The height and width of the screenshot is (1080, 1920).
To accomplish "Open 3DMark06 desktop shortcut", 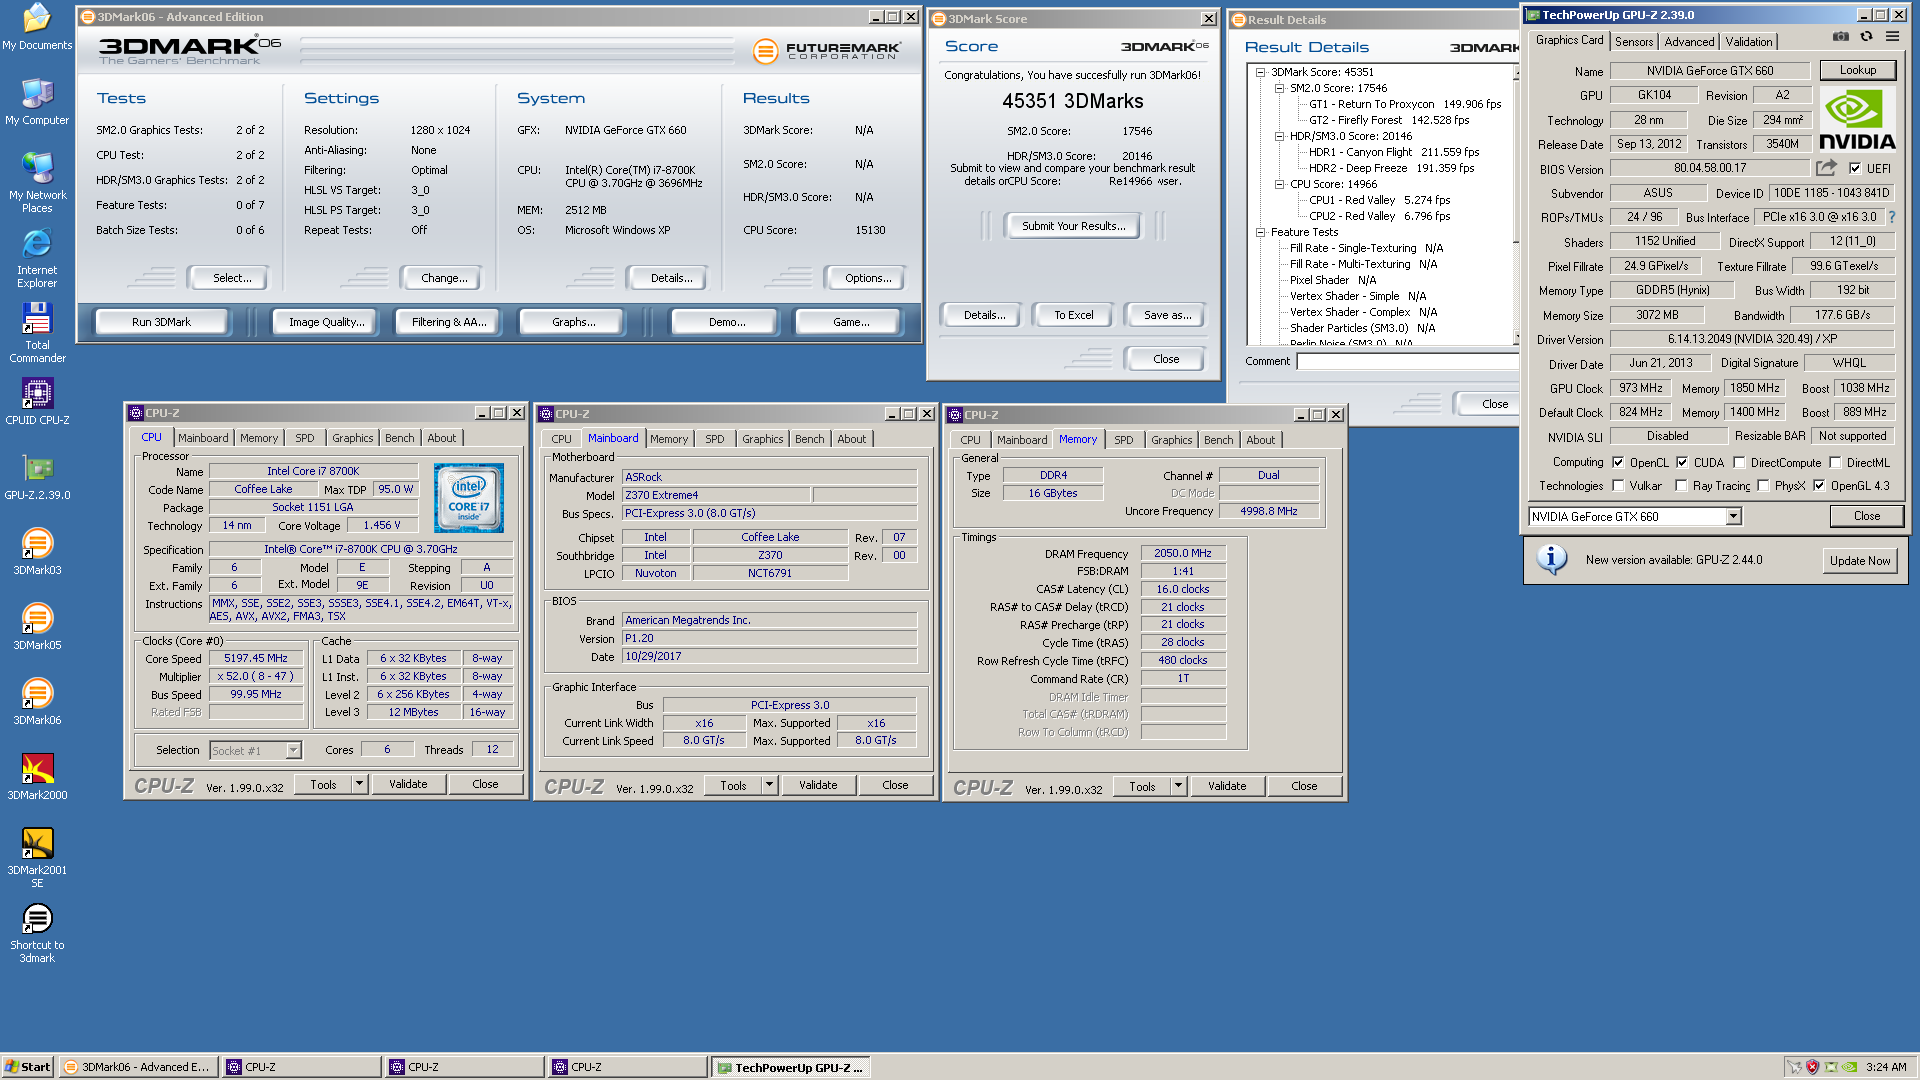I will 37,702.
